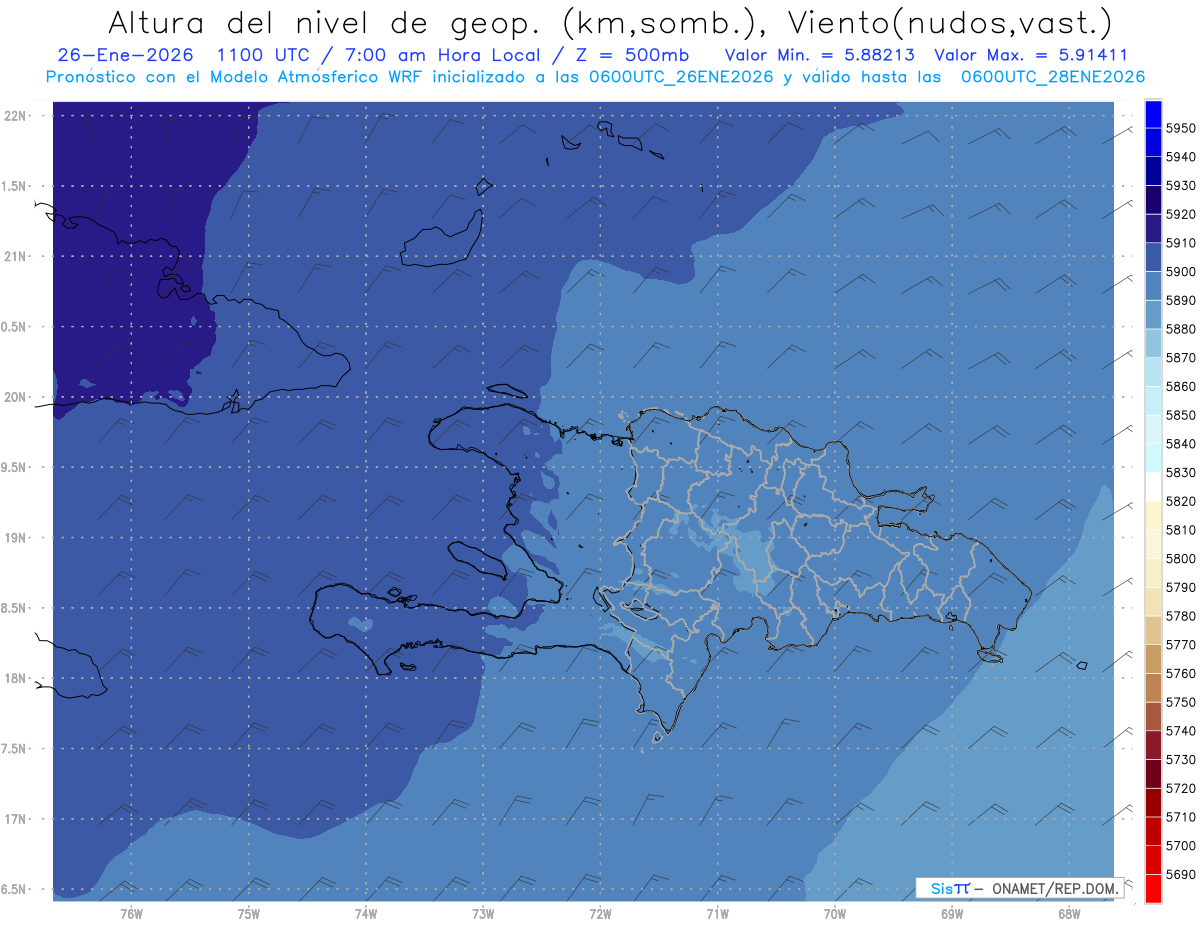Click 'Valor Max. = 5.91411'
Screen dimensions: 1200x927
click(x=1031, y=55)
